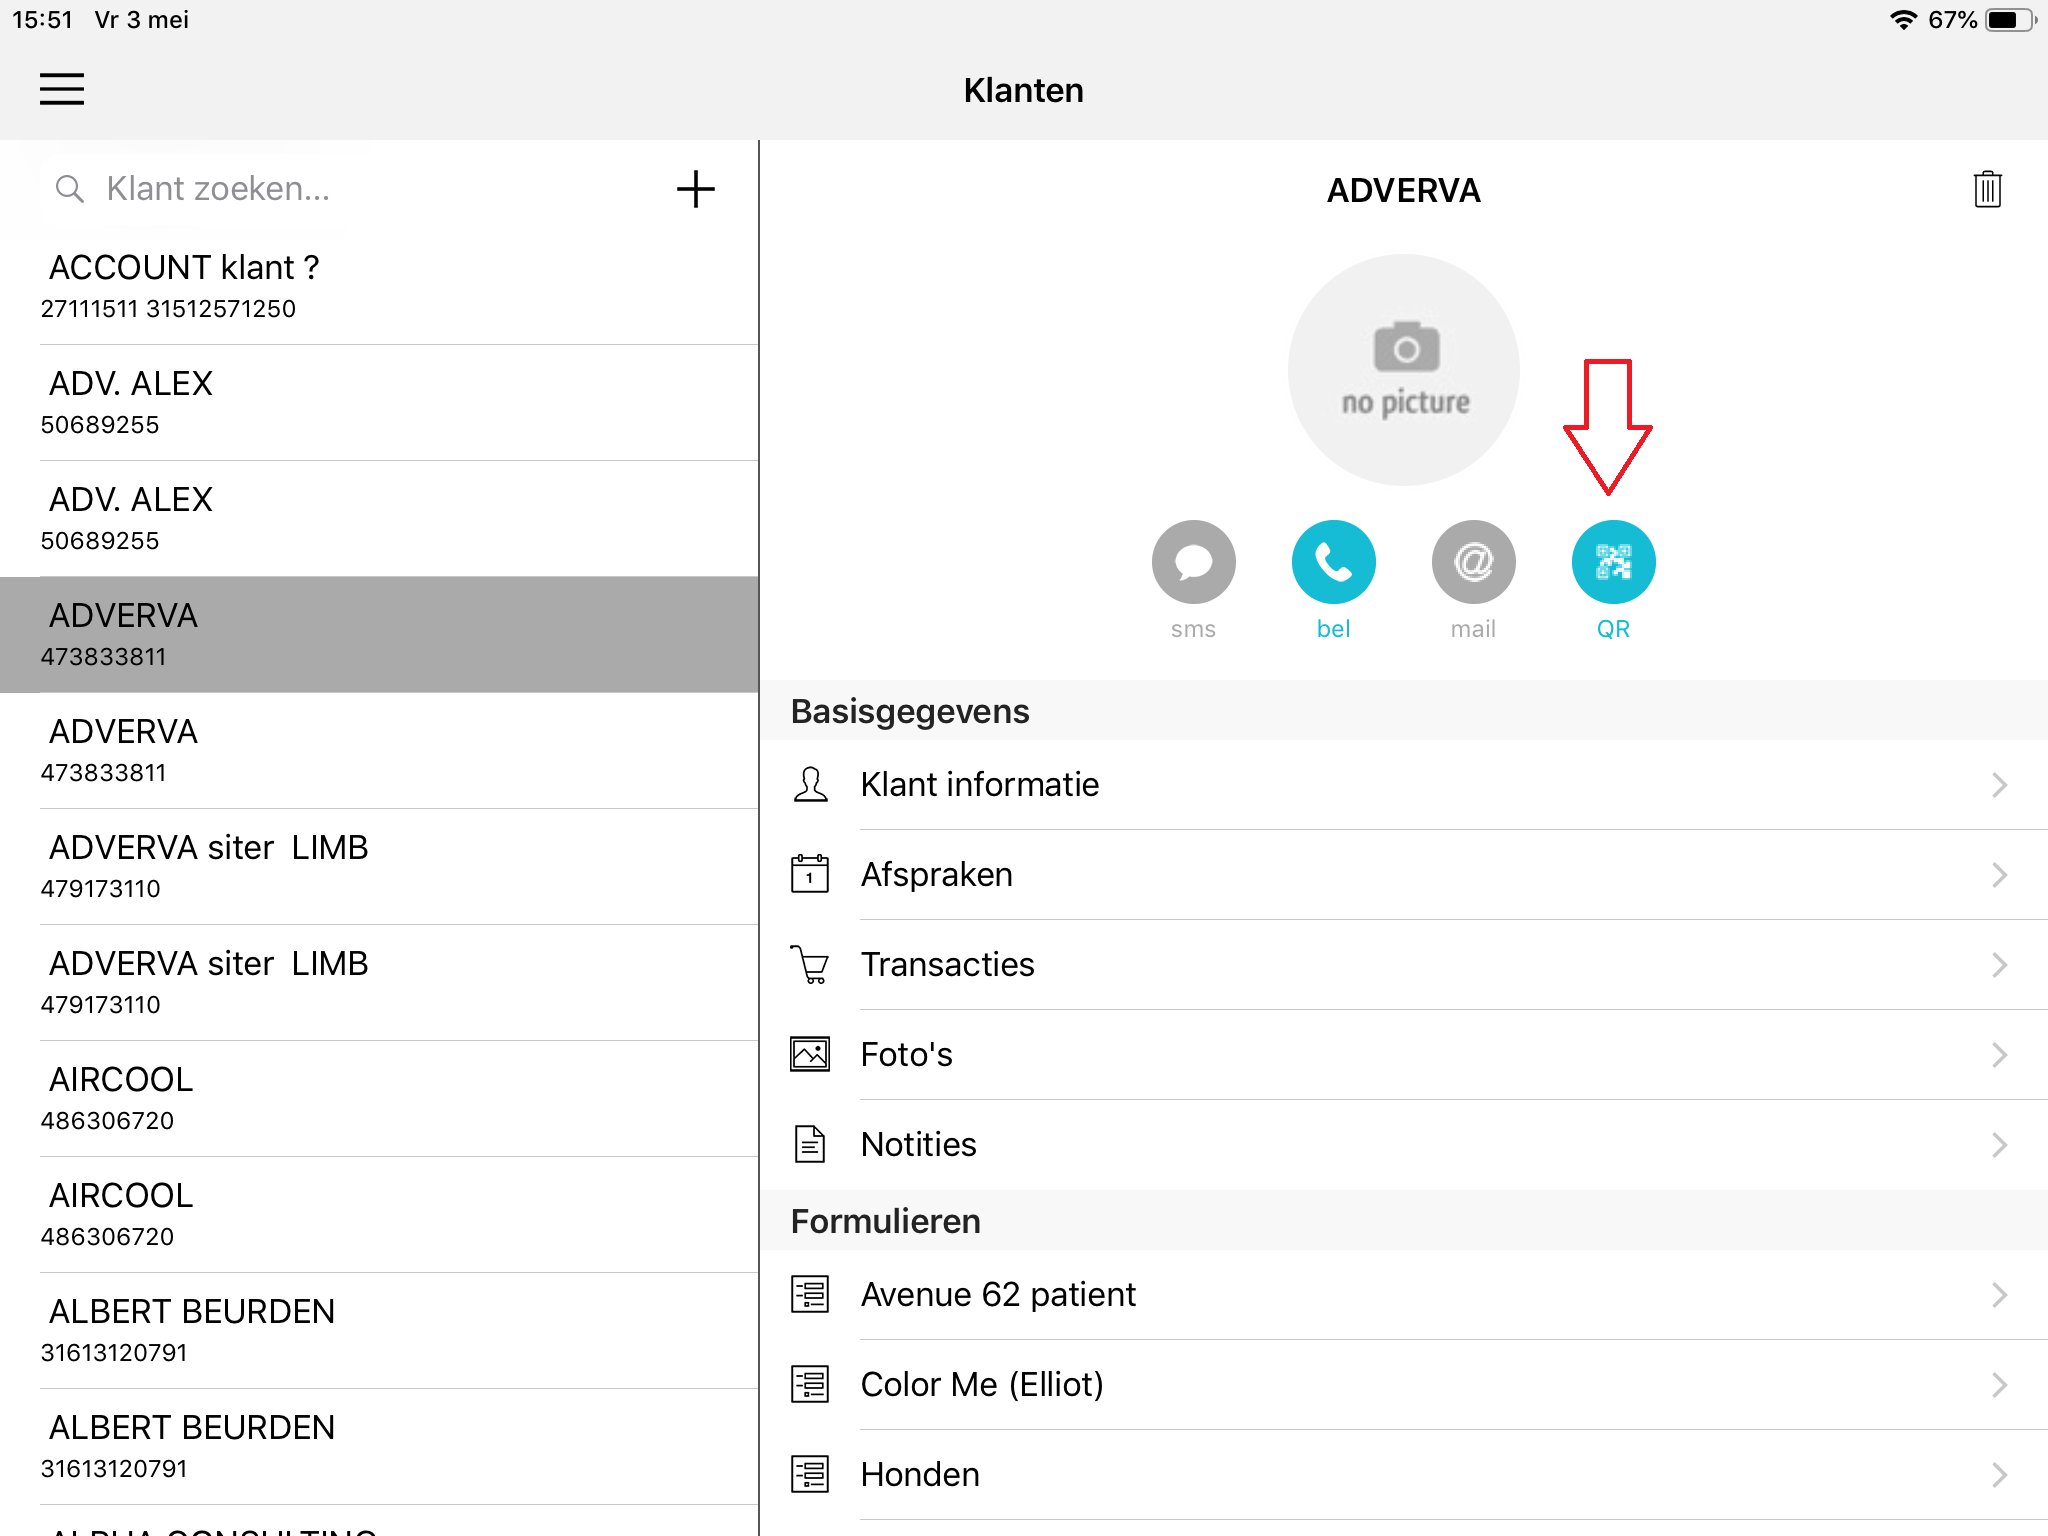Expand the Afspraken row chevron
The image size is (2048, 1536).
pos(1999,875)
